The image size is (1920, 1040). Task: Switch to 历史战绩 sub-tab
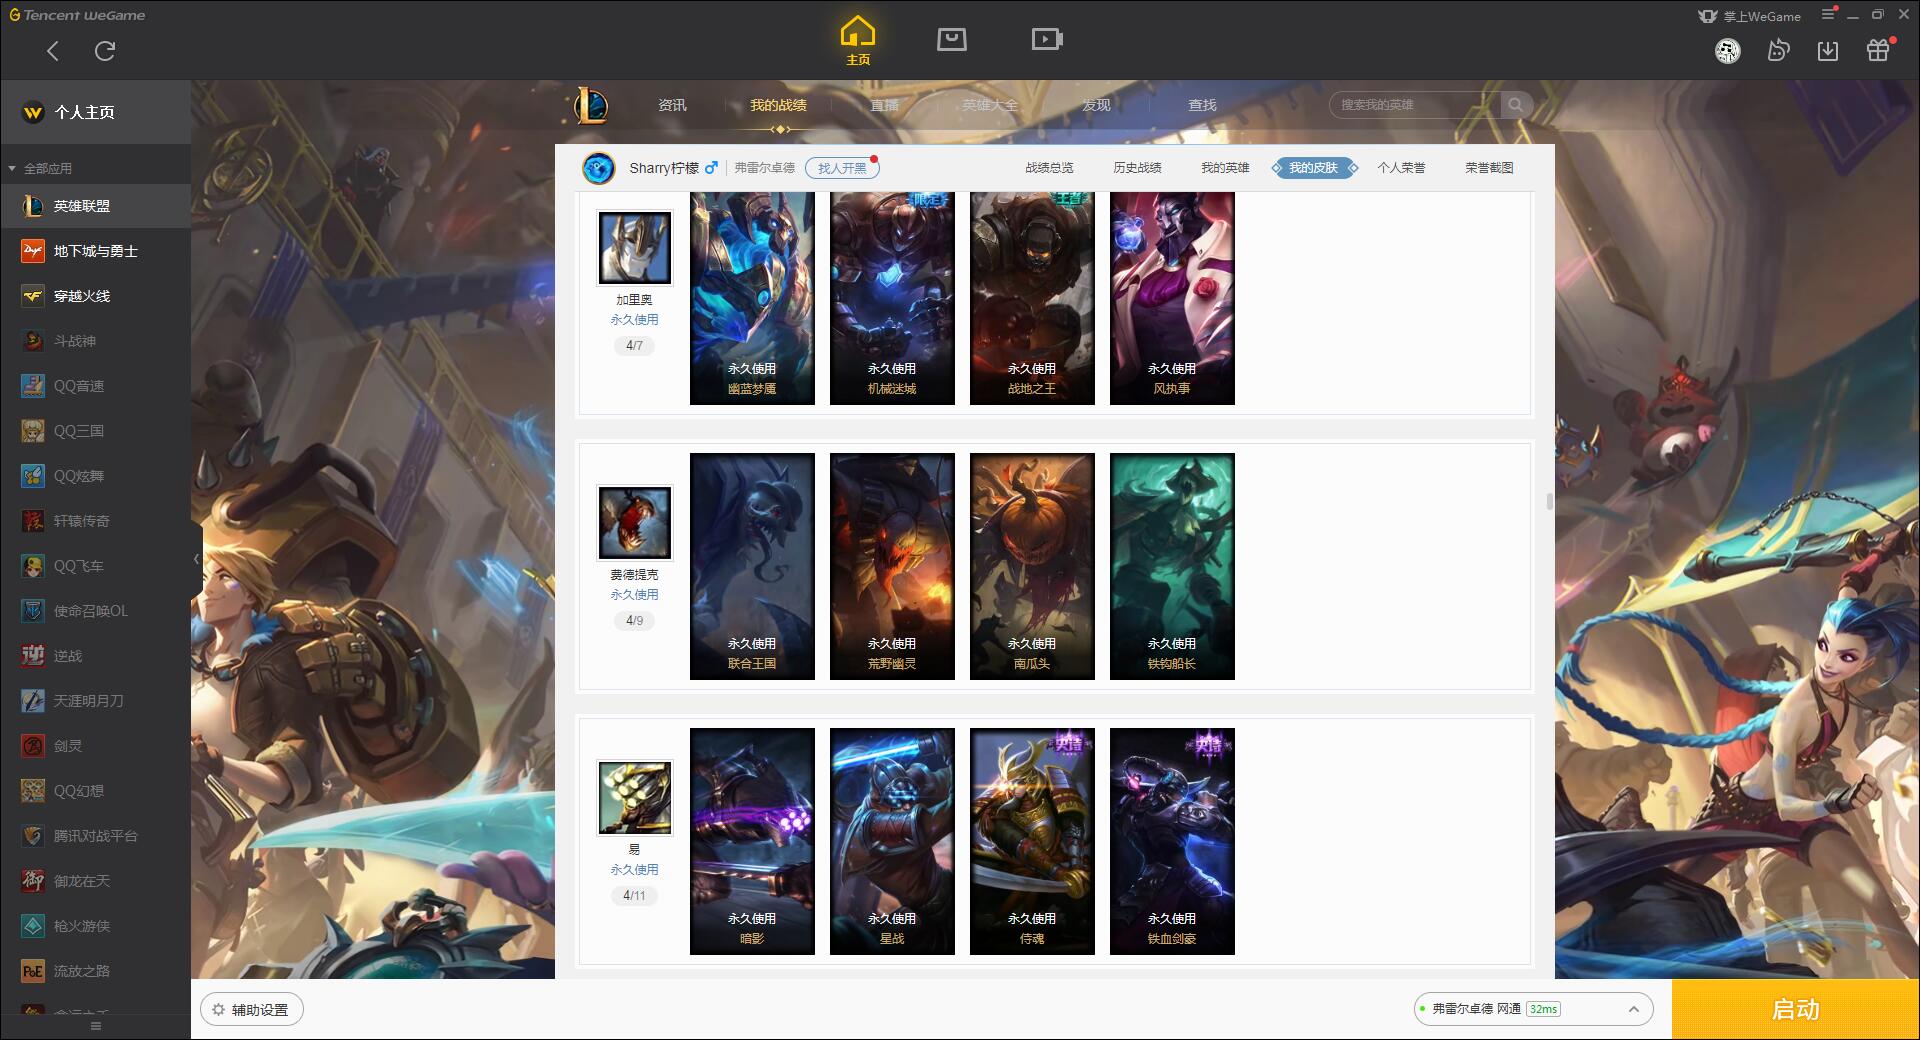(x=1137, y=168)
